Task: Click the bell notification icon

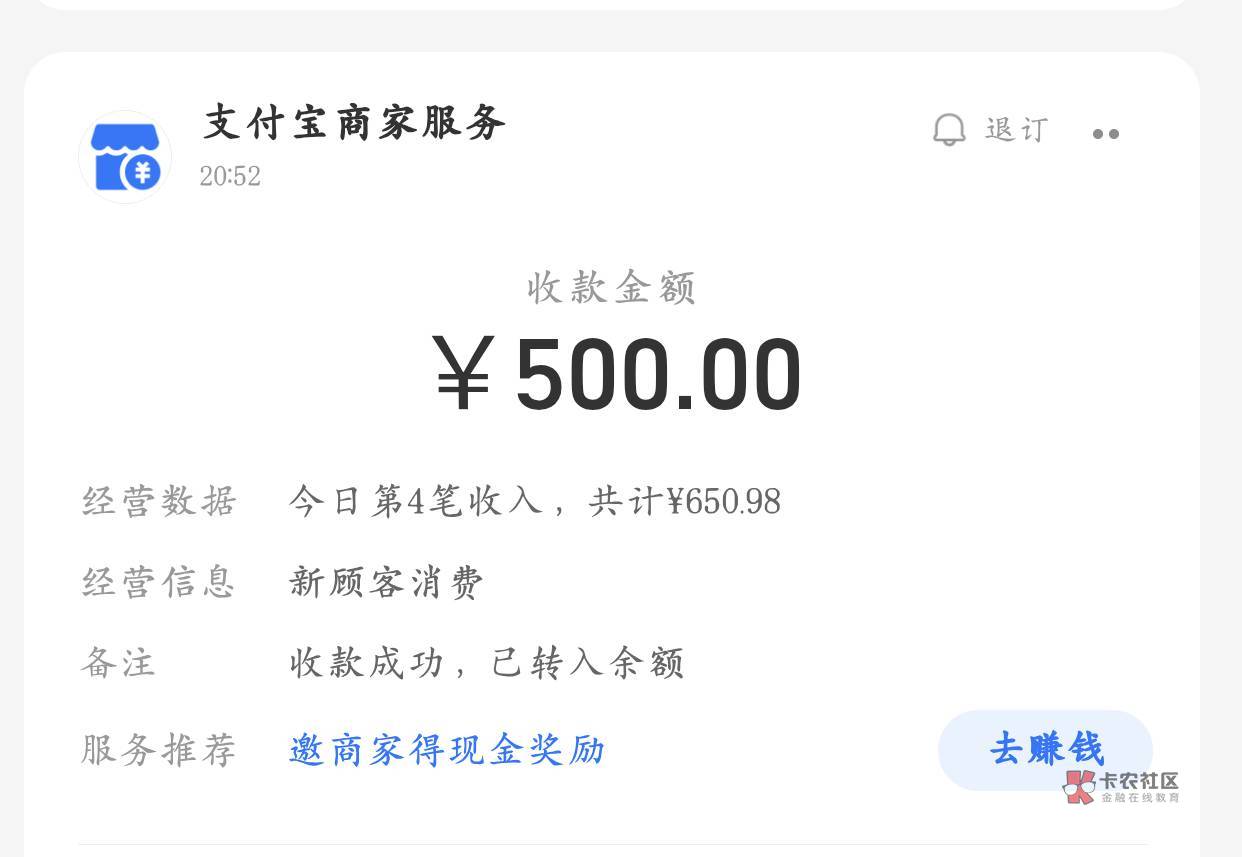Action: (948, 130)
